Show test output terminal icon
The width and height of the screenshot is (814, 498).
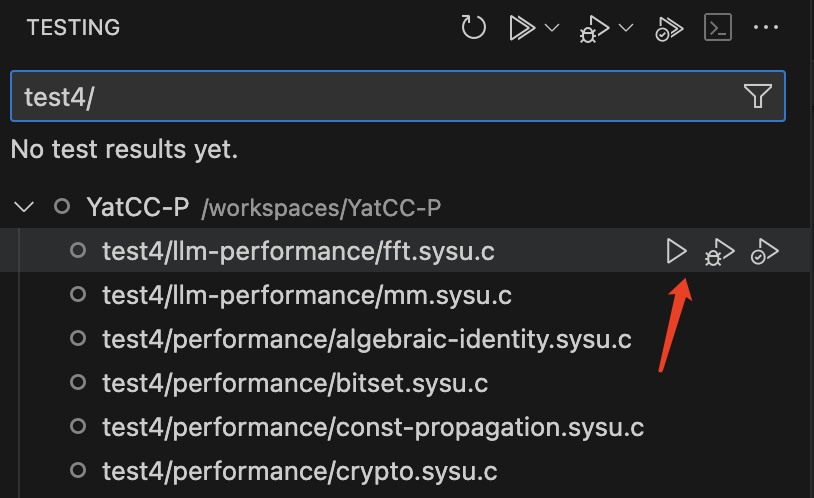tap(717, 28)
